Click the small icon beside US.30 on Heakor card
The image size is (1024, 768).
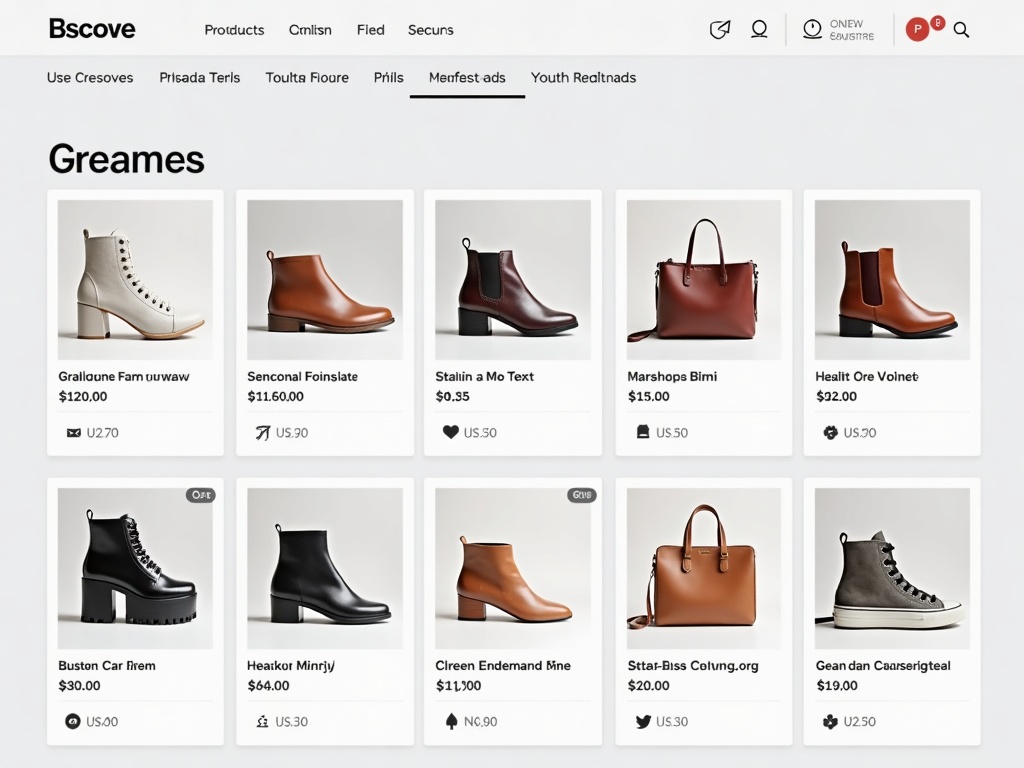pyautogui.click(x=263, y=721)
